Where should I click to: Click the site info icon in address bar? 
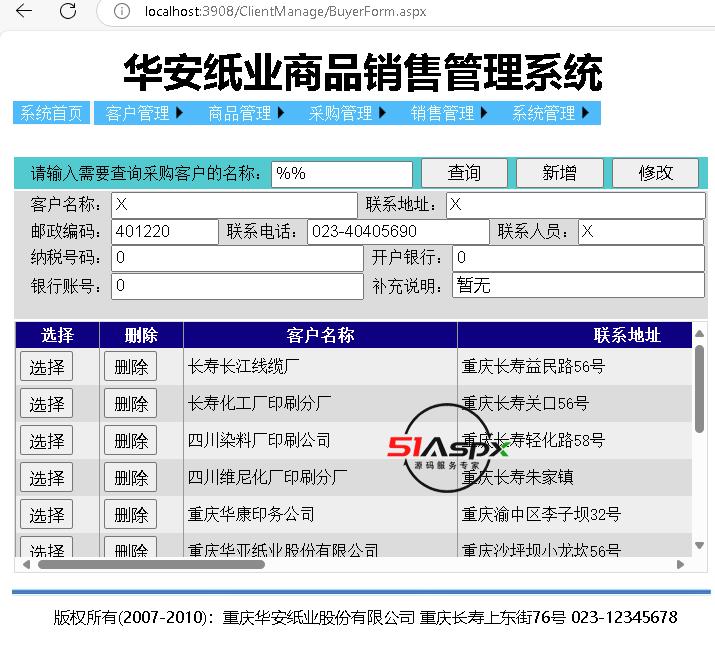click(121, 11)
